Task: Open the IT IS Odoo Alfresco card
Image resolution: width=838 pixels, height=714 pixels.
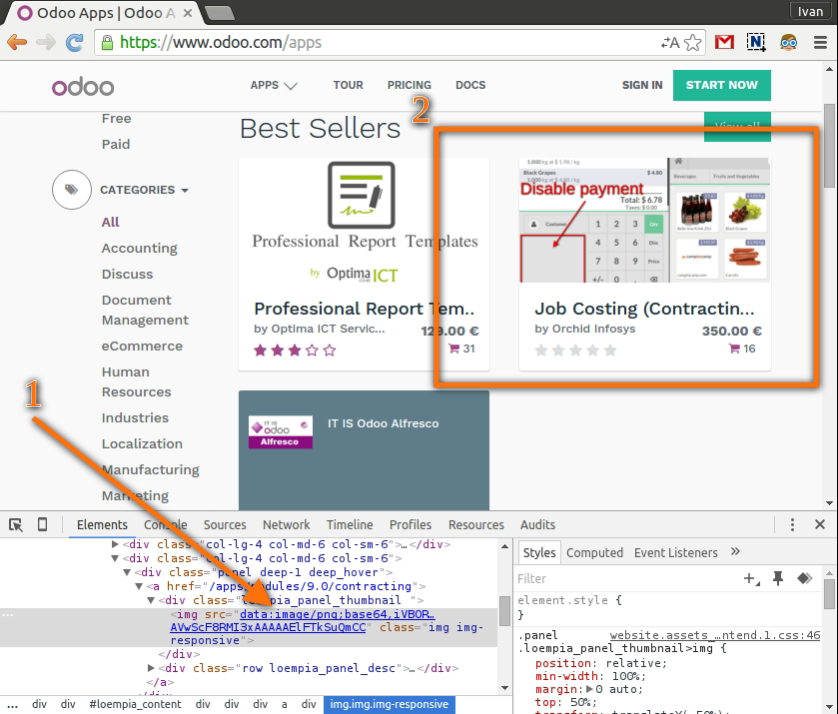Action: click(x=363, y=449)
